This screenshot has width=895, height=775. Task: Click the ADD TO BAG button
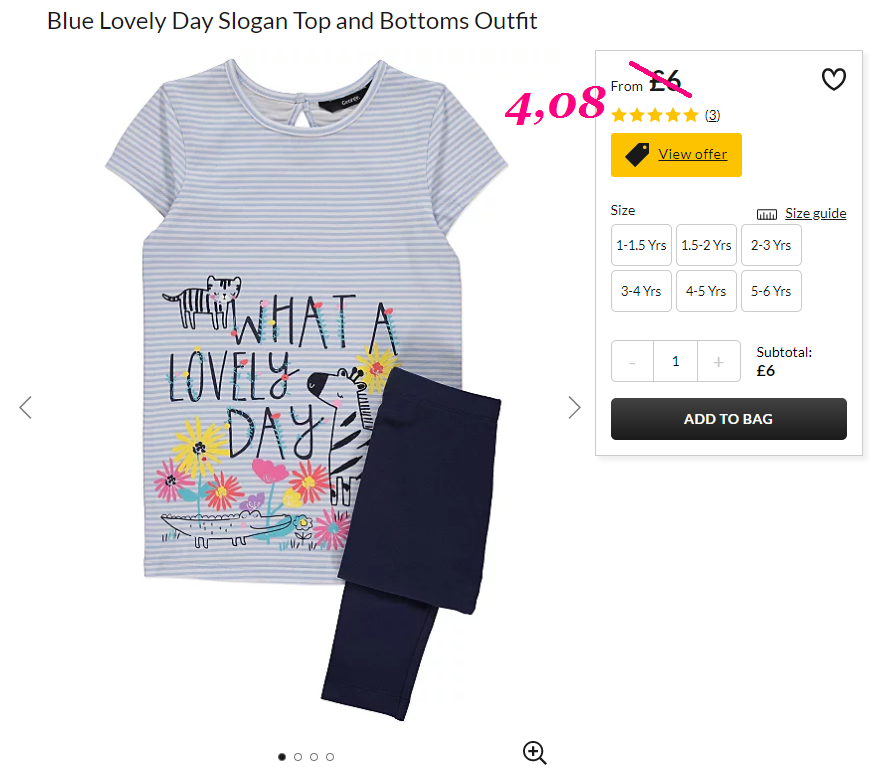pos(728,419)
